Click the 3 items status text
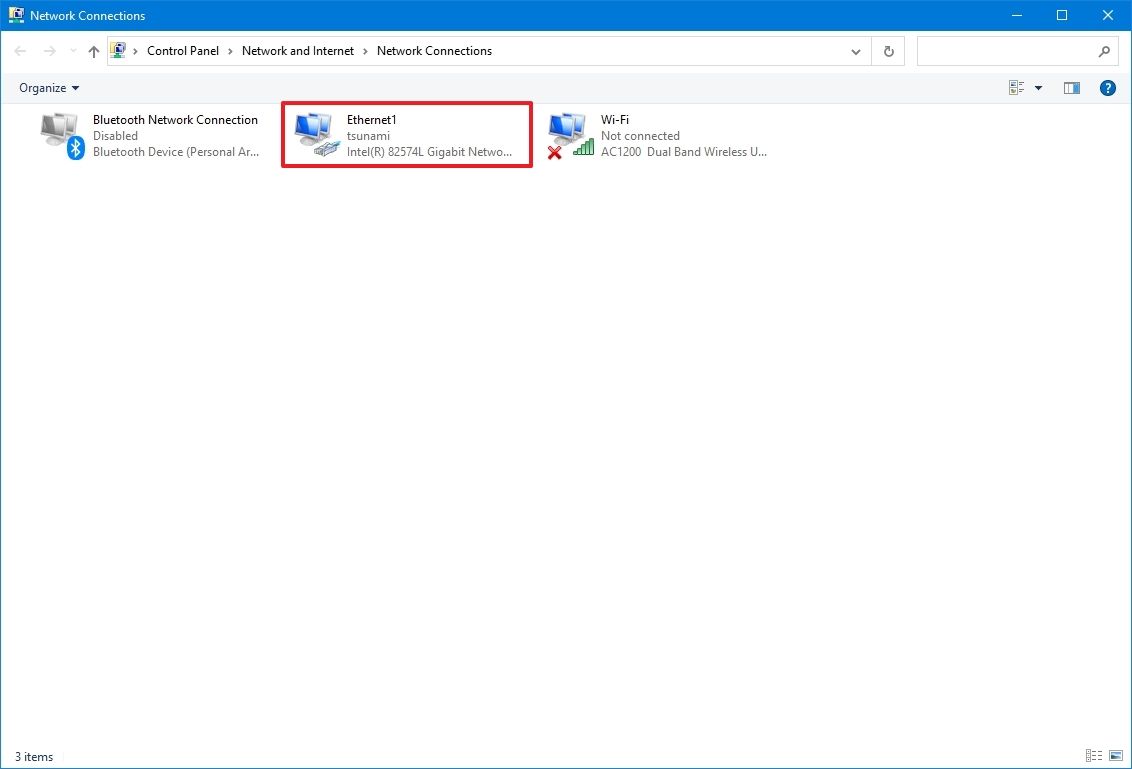The image size is (1132, 769). [x=33, y=756]
